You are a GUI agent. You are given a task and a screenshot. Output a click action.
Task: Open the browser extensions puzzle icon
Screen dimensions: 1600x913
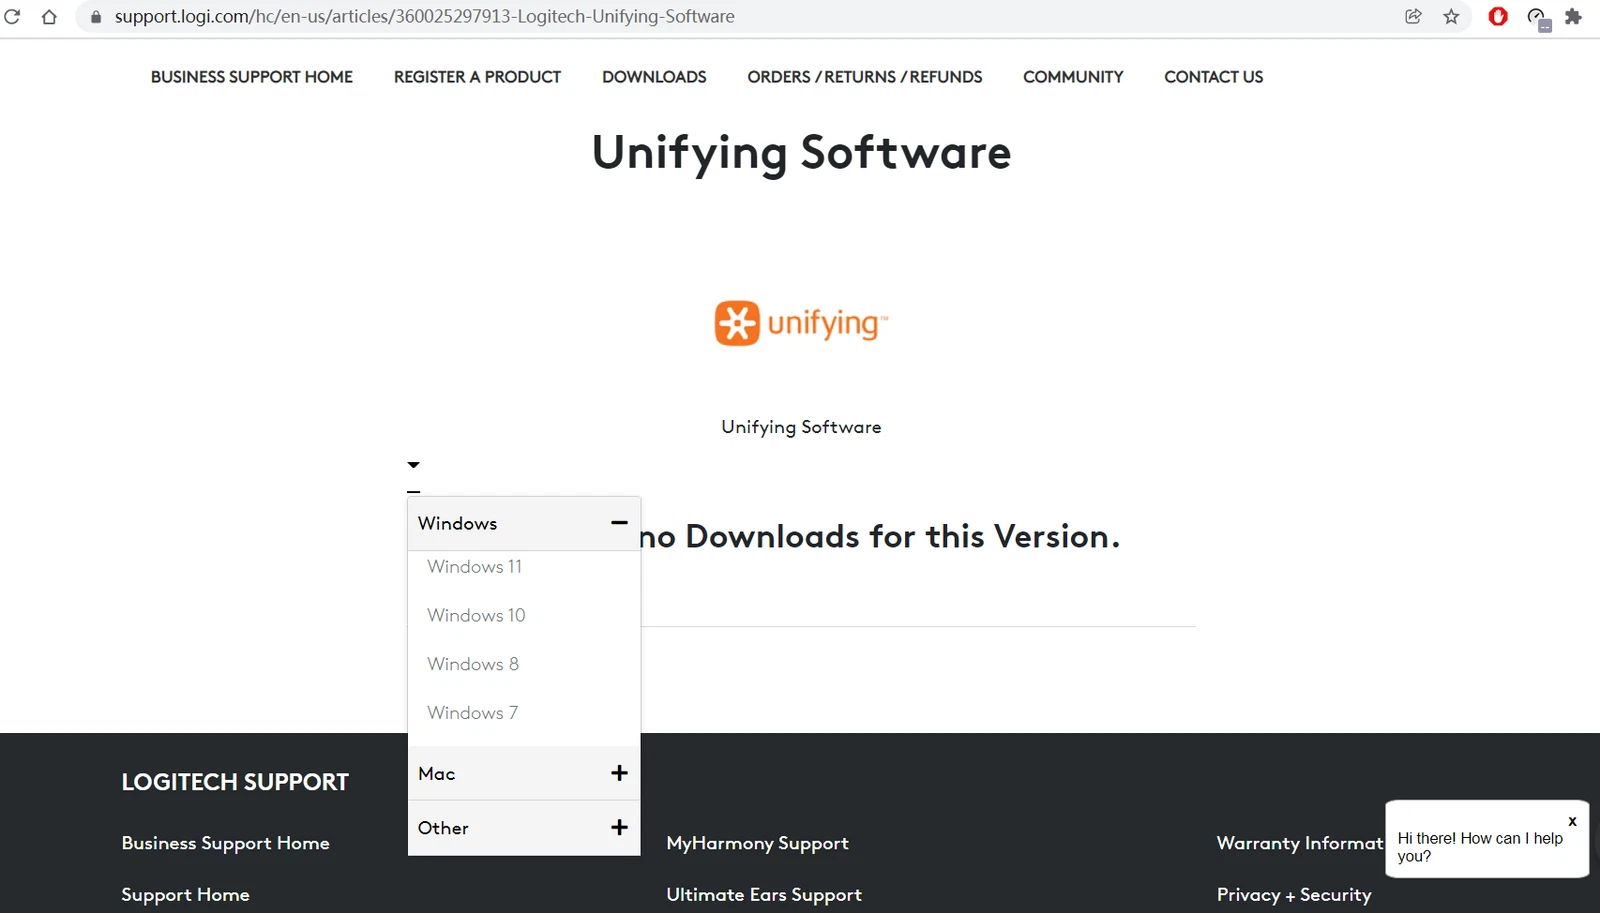click(x=1573, y=17)
